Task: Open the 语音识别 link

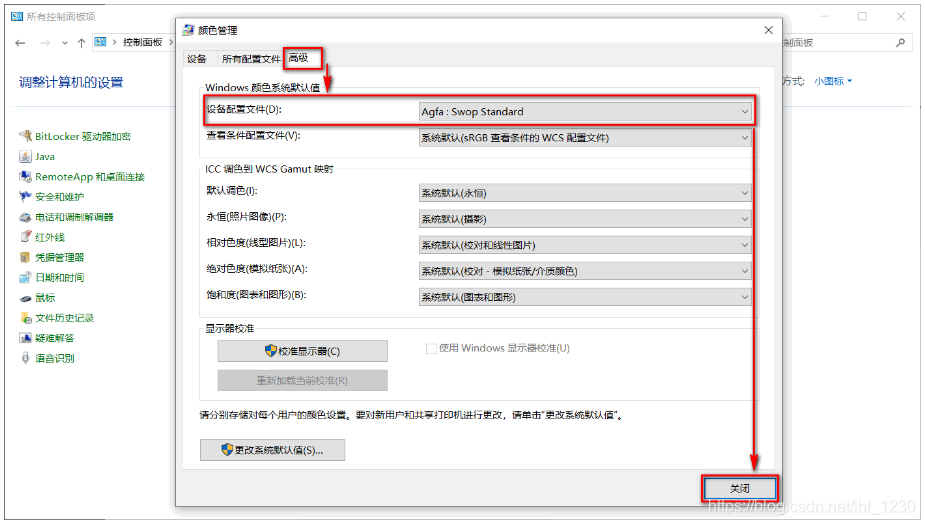Action: 54,358
